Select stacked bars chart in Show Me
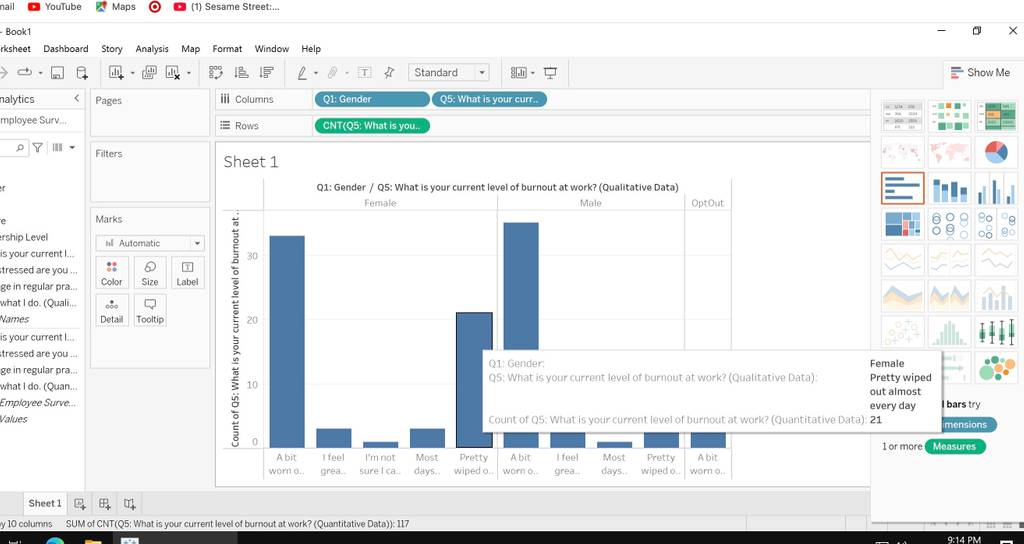This screenshot has height=544, width=1024. (950, 188)
